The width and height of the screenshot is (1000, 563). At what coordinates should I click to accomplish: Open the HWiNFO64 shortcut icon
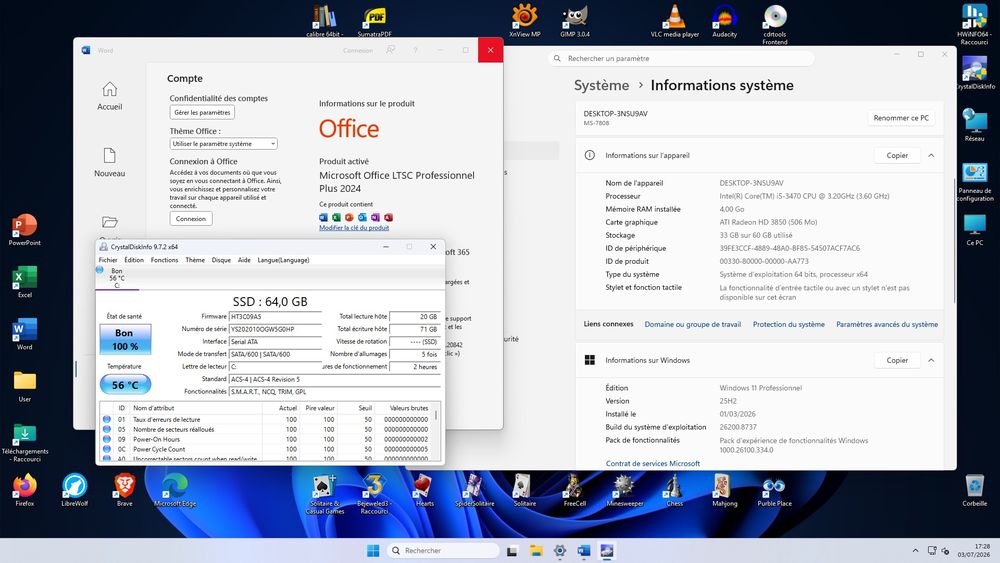[974, 24]
